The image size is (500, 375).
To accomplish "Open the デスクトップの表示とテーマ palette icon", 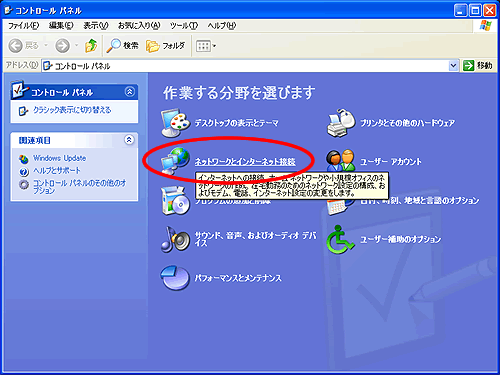I will coord(175,123).
